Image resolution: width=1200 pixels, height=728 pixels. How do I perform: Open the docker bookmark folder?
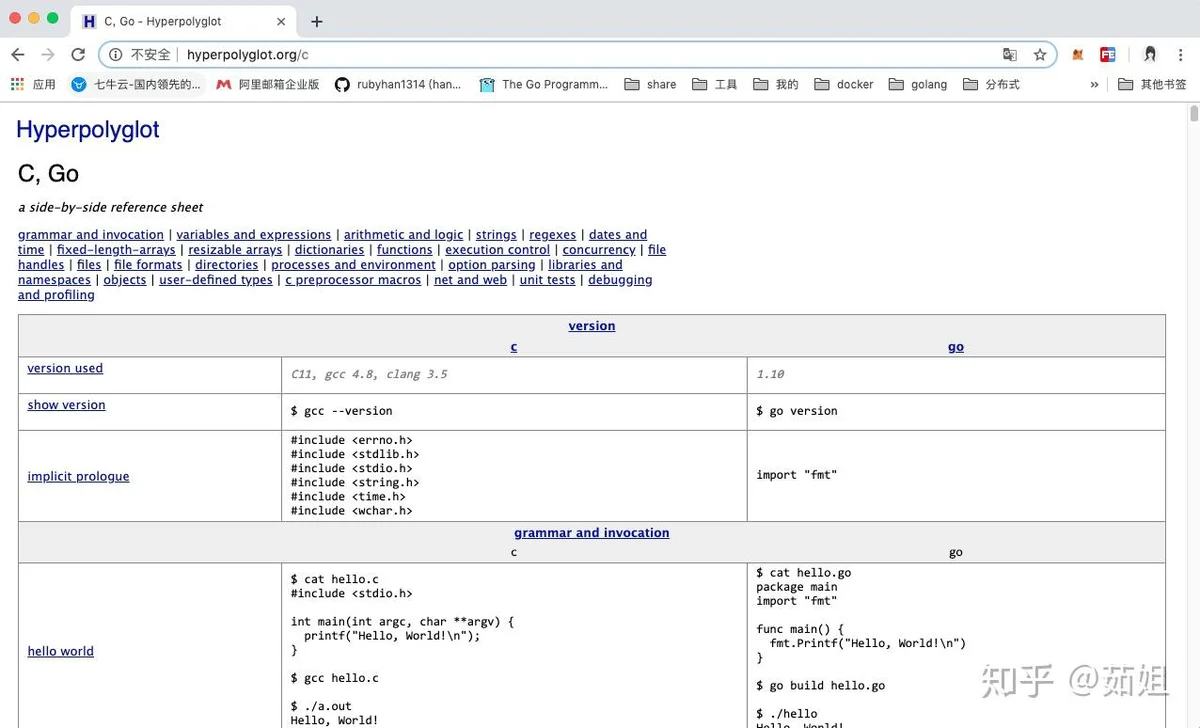tap(844, 85)
